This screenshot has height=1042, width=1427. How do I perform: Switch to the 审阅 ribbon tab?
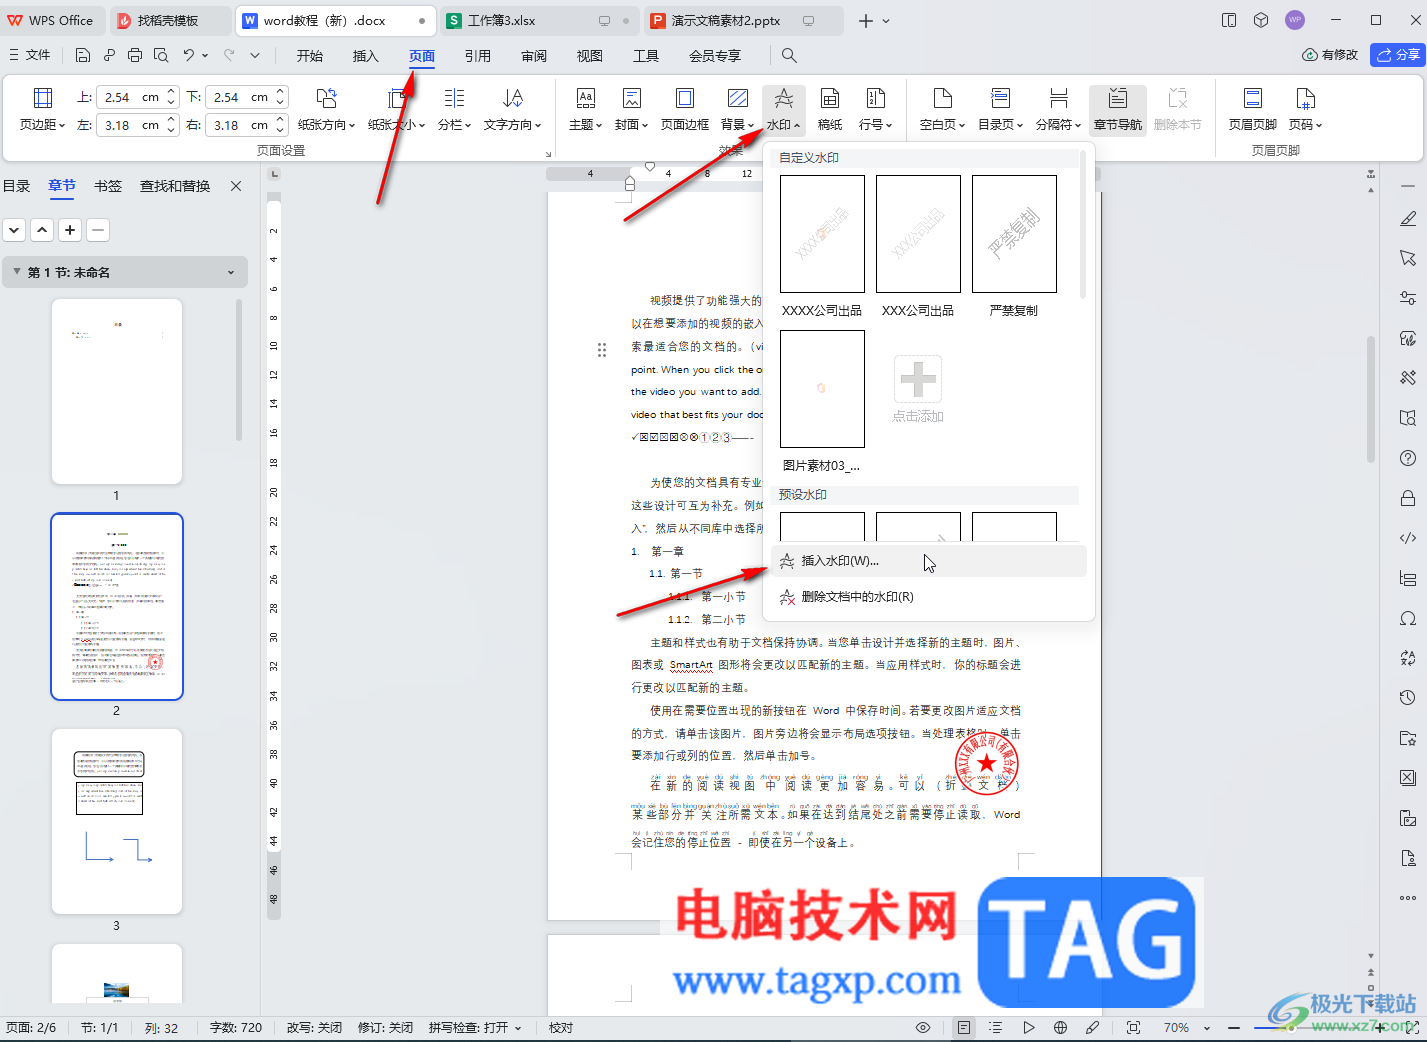point(534,56)
